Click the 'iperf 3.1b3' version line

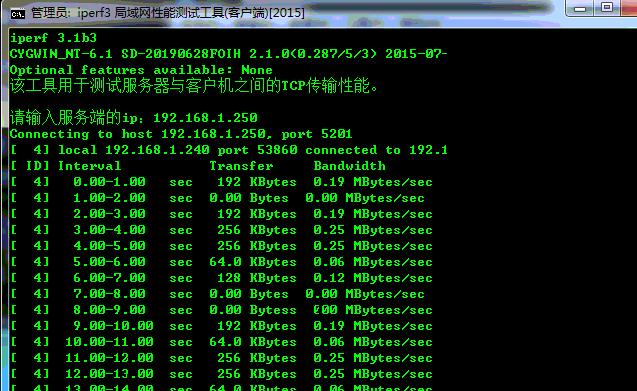tap(53, 38)
